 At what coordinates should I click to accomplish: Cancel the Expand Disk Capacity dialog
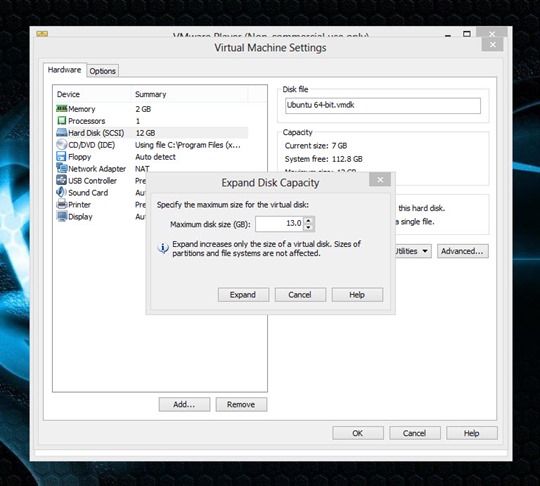point(300,295)
